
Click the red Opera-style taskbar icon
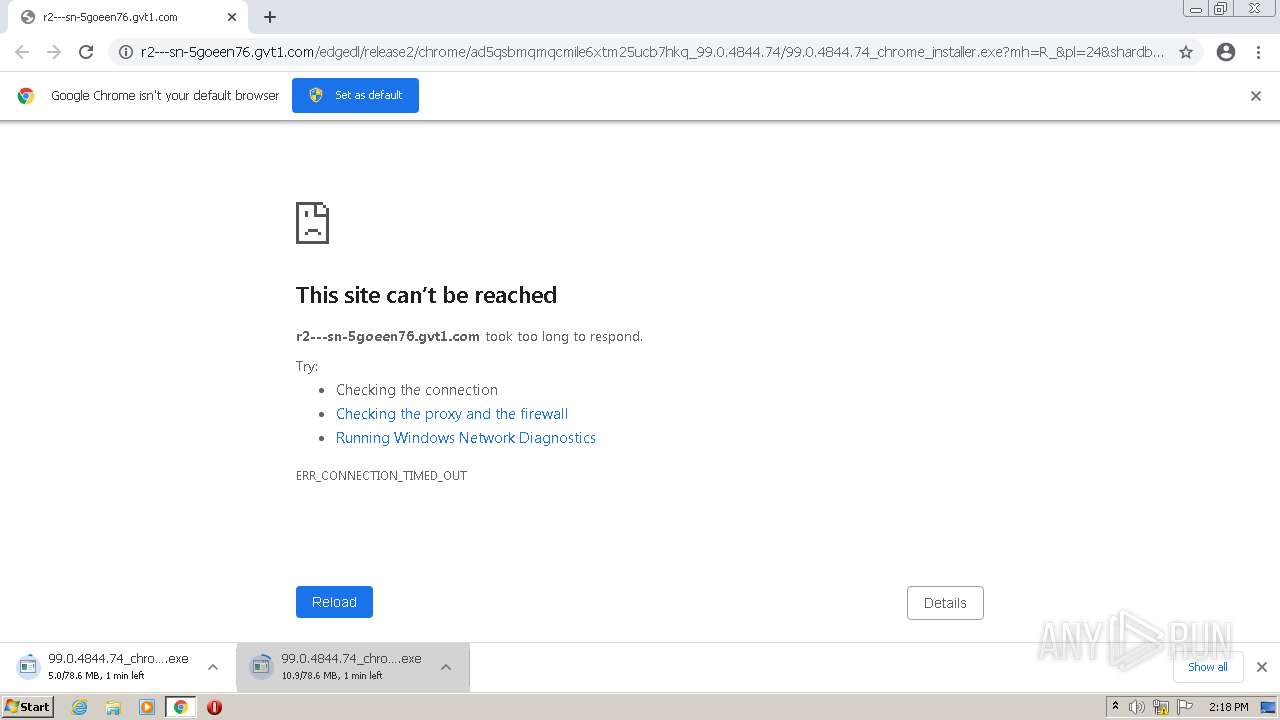tap(214, 707)
